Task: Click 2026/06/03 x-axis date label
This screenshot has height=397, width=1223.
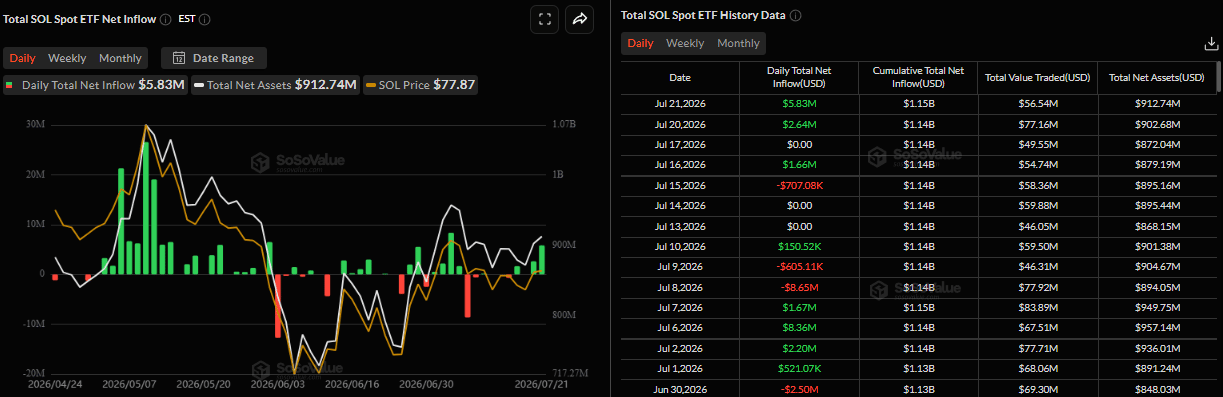Action: (x=277, y=384)
